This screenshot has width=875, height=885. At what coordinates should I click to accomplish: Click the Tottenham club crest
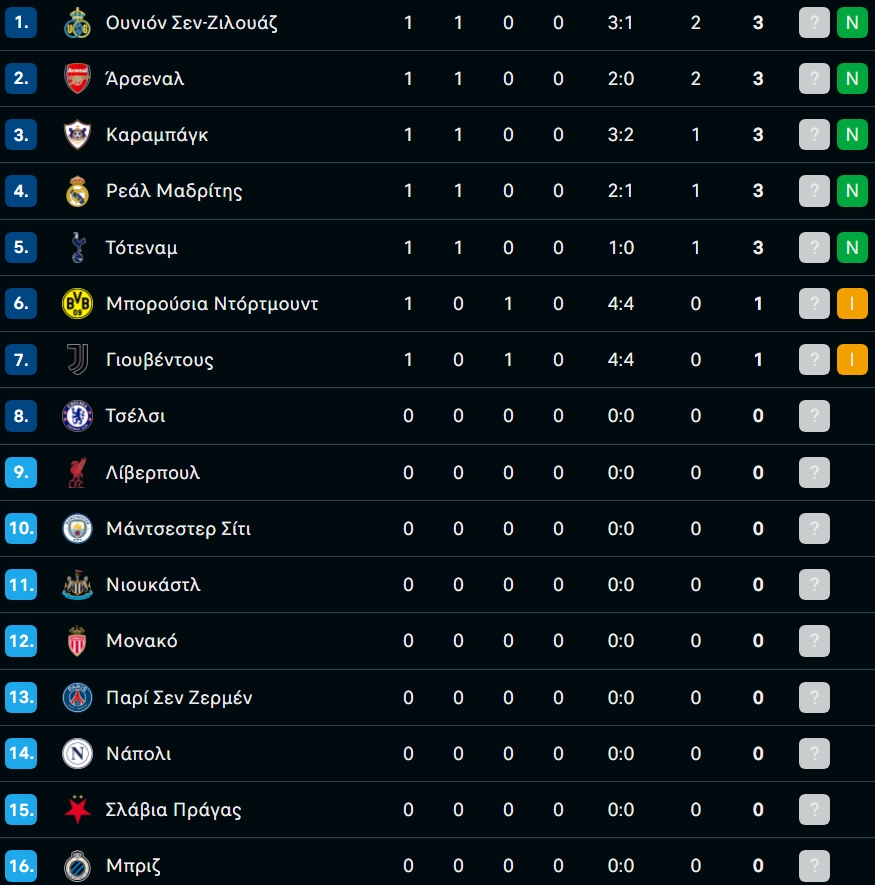point(77,247)
